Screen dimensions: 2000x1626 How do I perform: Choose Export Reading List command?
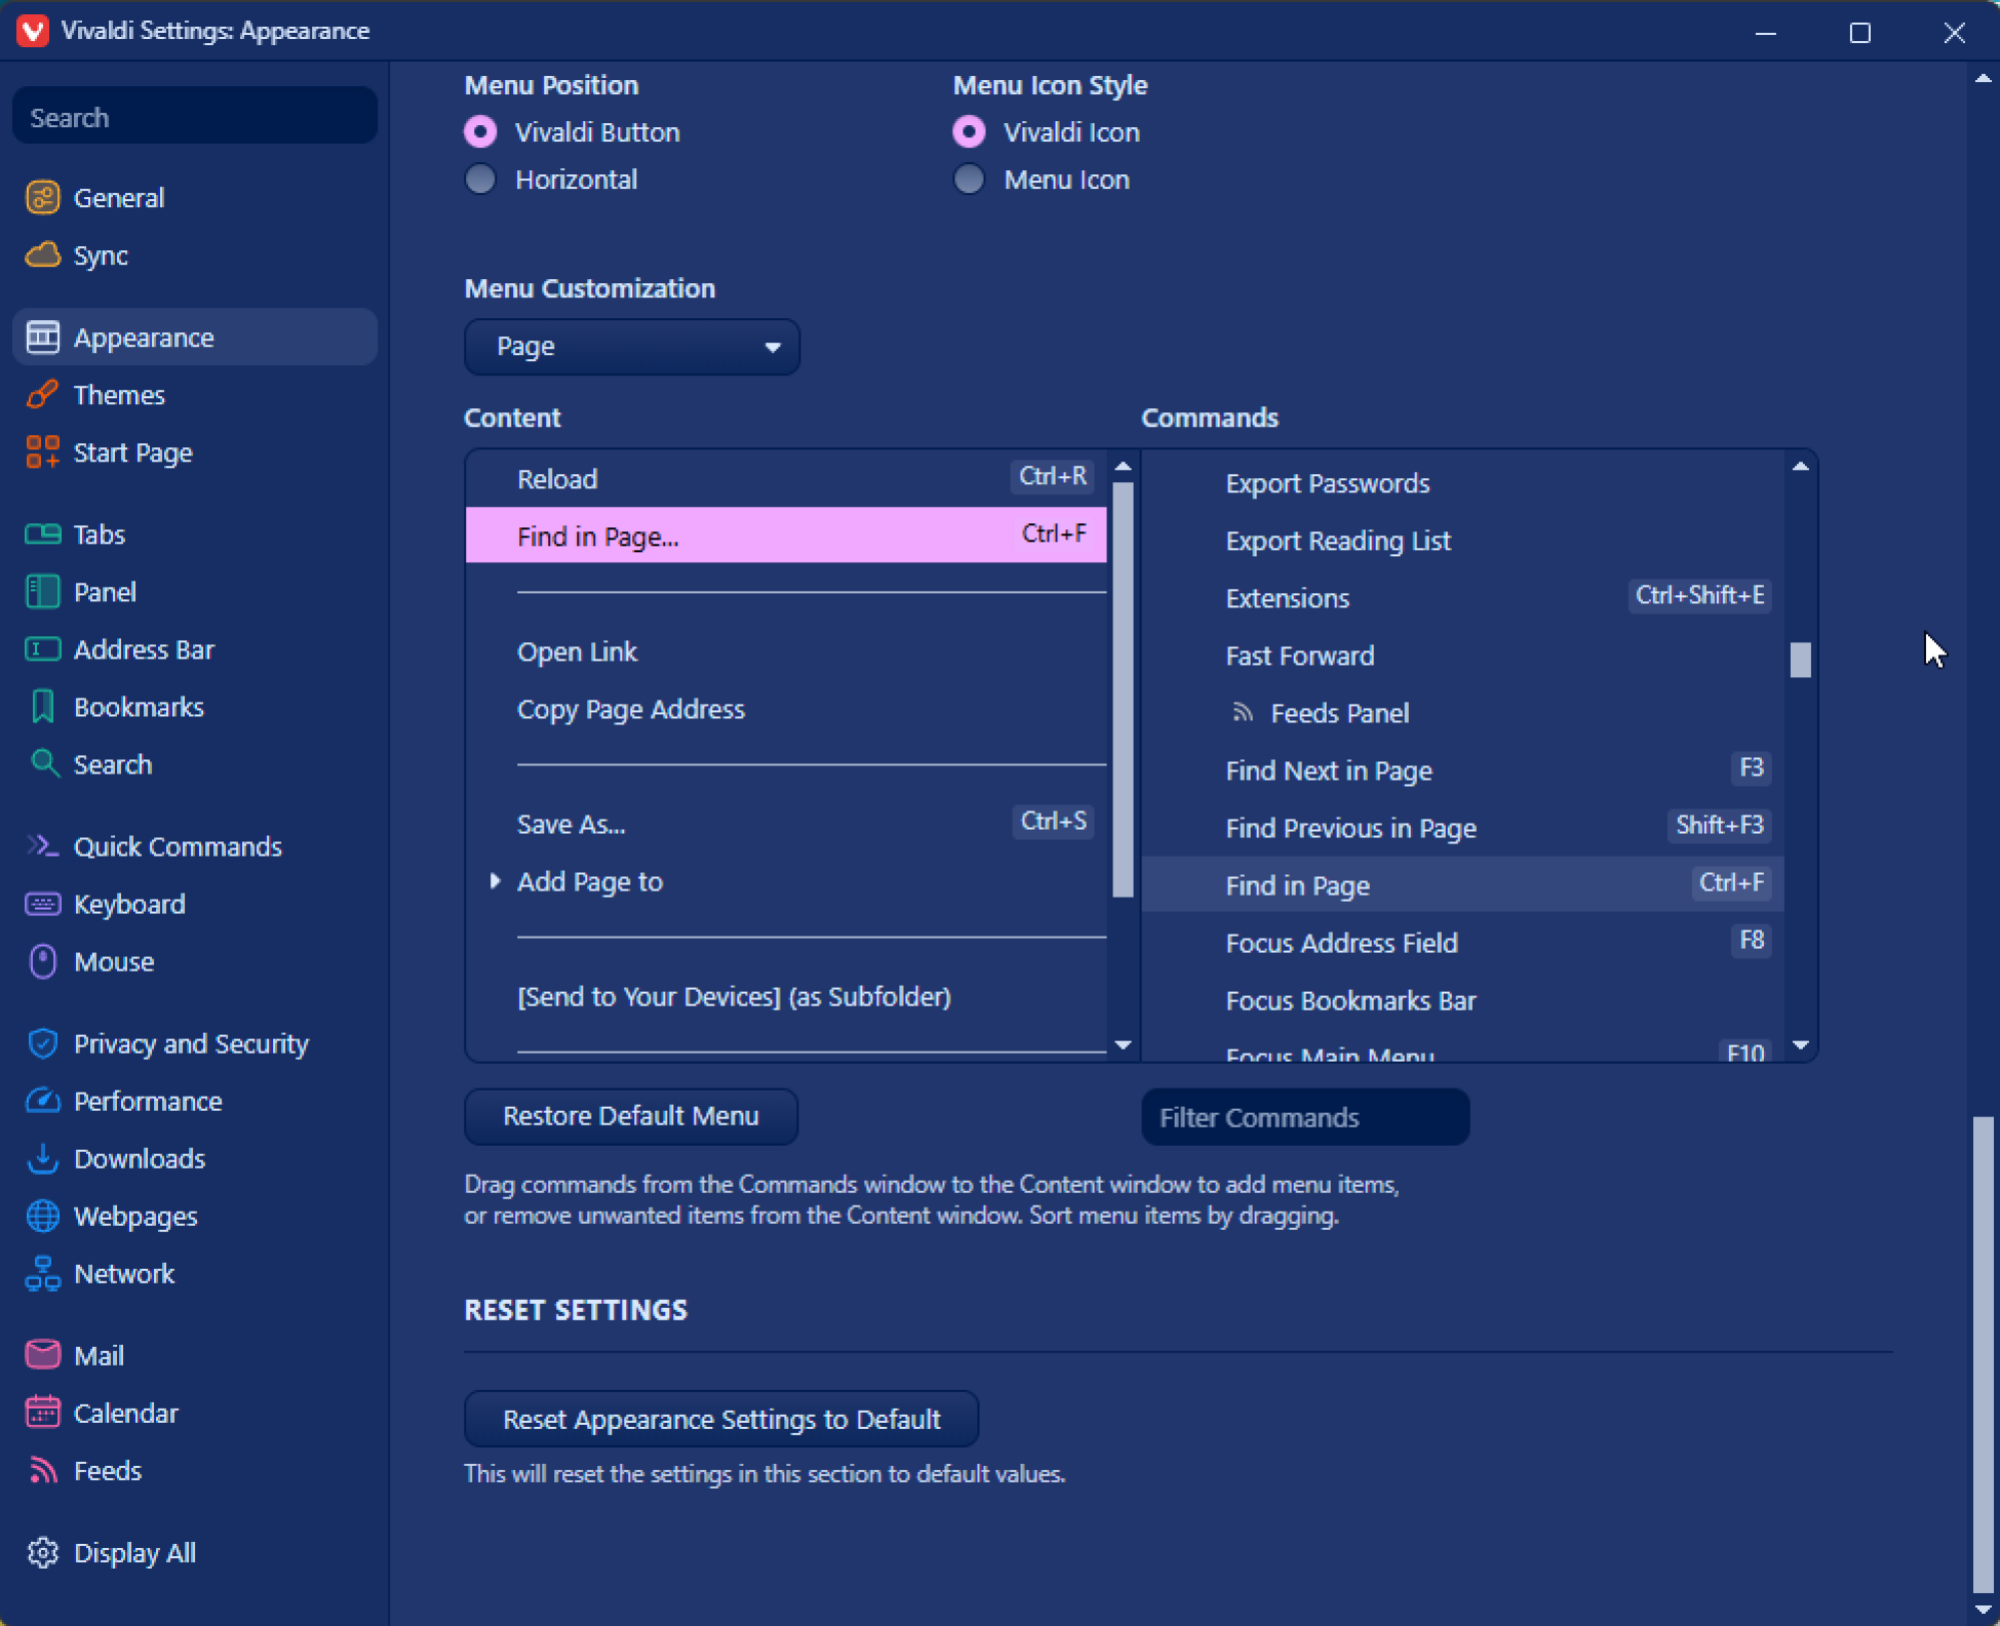coord(1463,541)
